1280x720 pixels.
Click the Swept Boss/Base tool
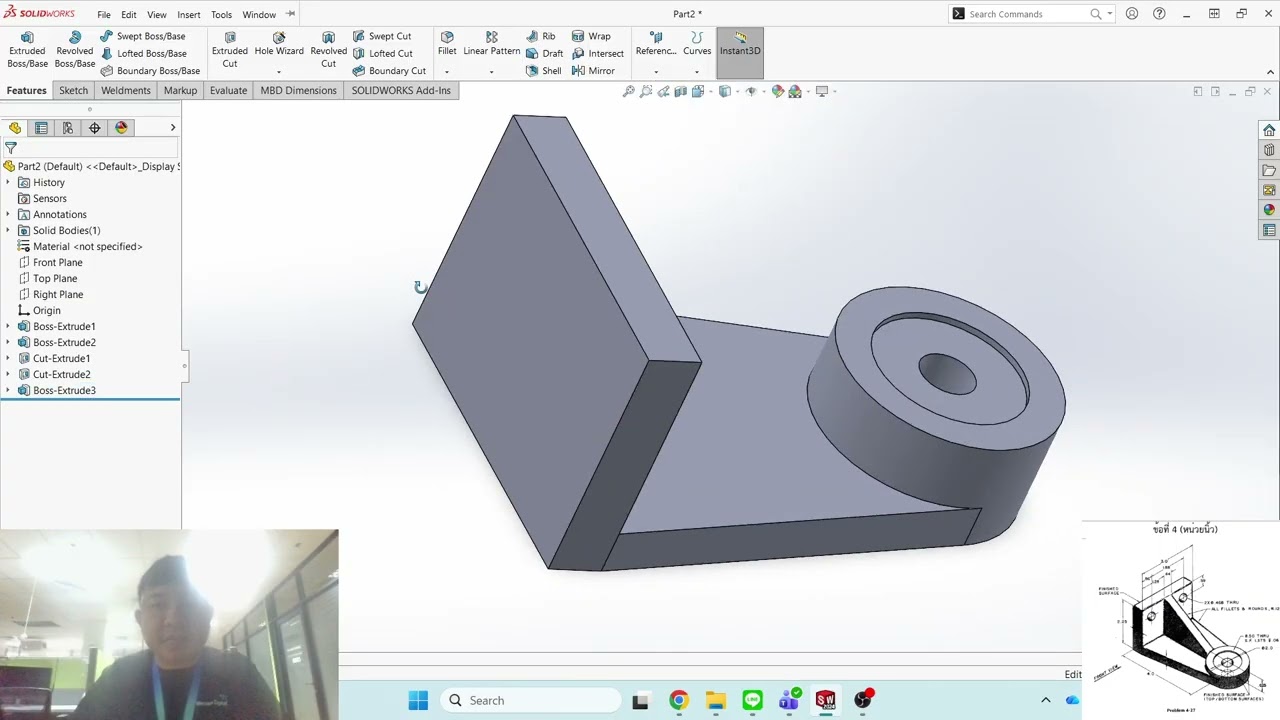pos(142,36)
